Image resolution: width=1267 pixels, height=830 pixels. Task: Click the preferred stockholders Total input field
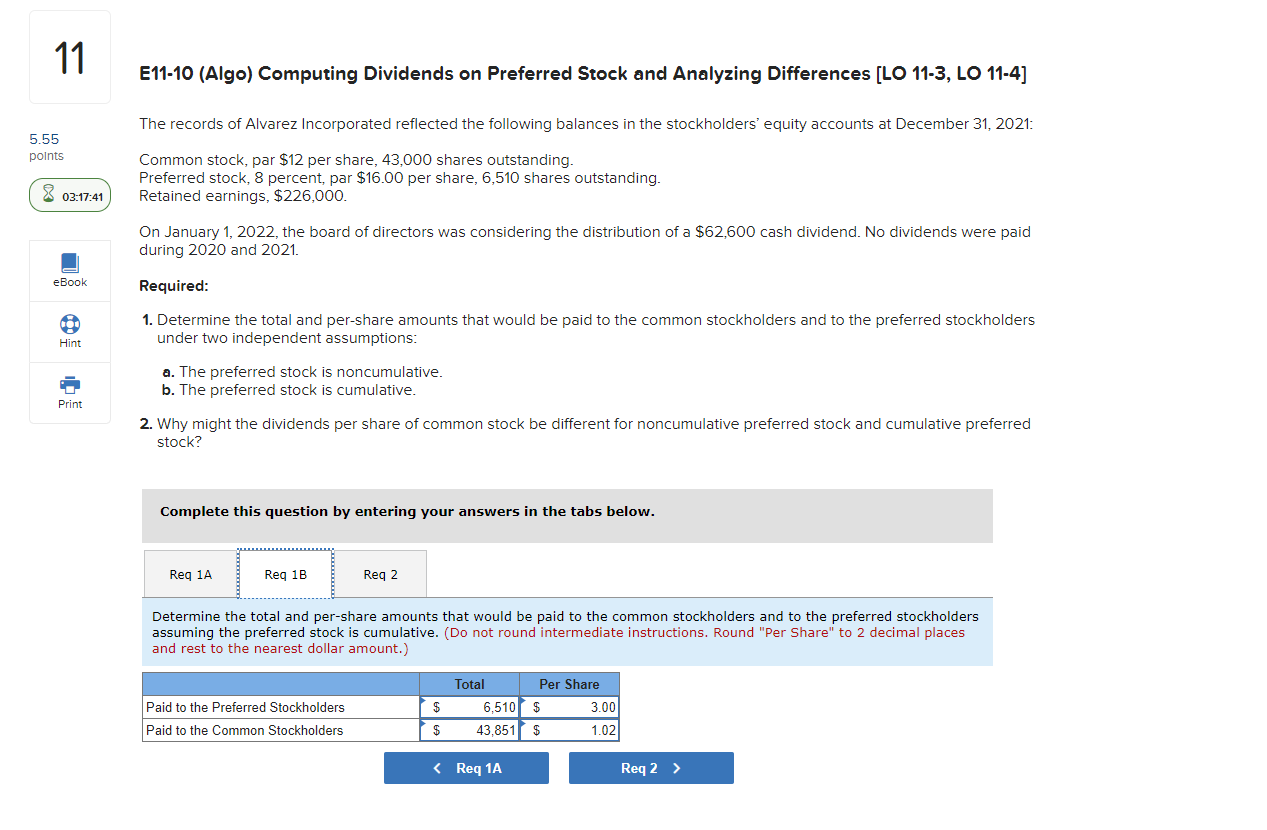click(x=469, y=707)
